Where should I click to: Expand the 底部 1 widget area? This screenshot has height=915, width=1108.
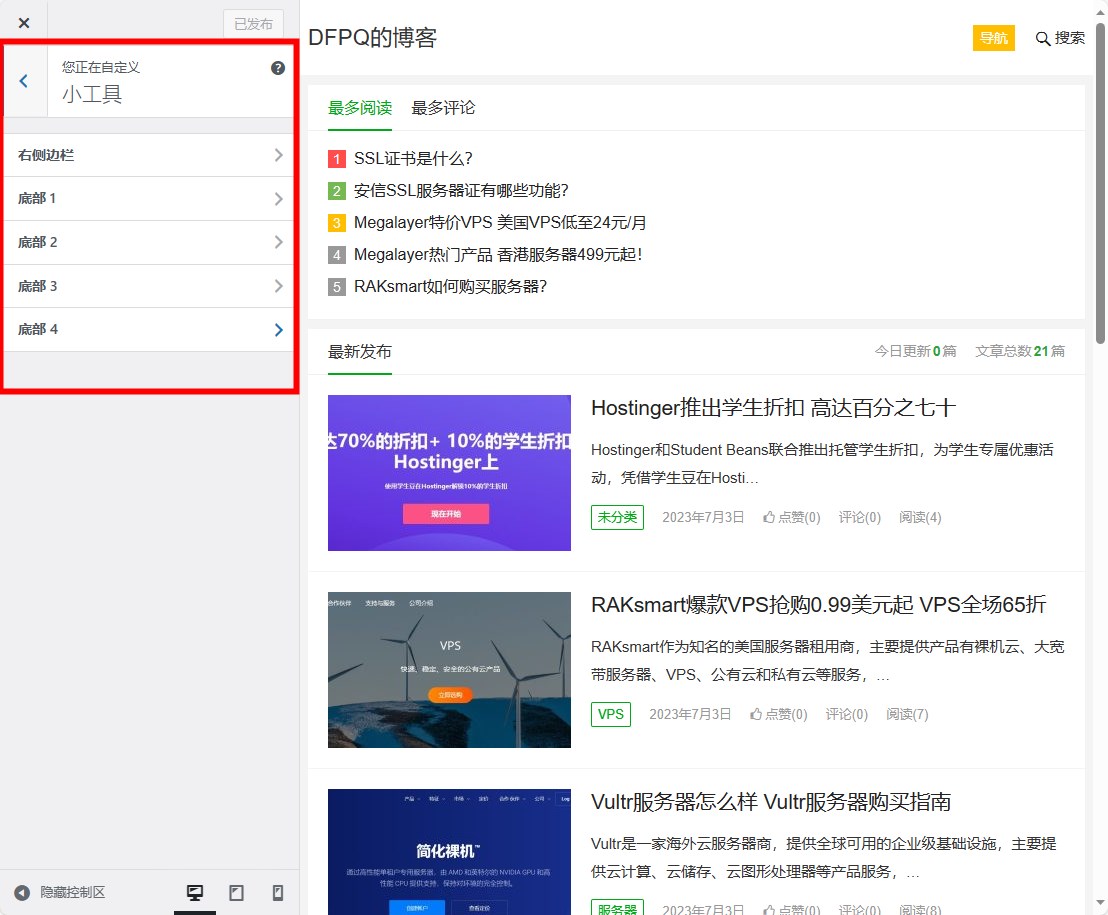click(149, 199)
